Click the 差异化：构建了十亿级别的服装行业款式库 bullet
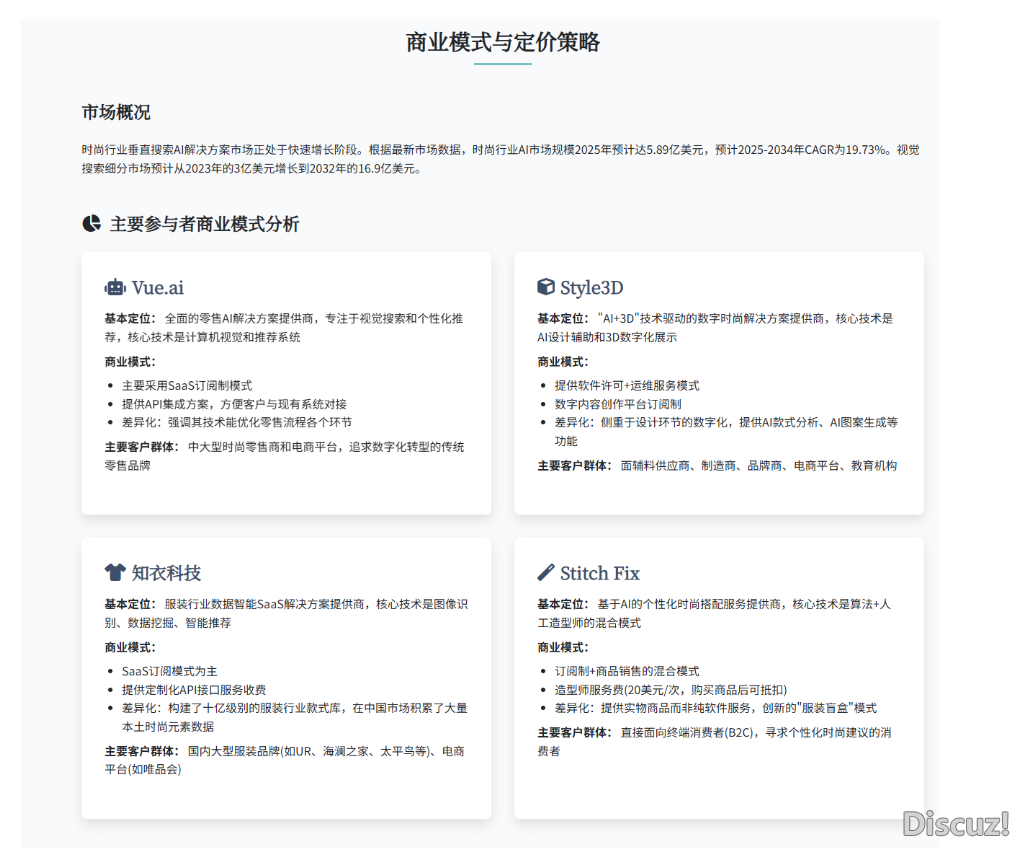1026x848 pixels. [294, 717]
